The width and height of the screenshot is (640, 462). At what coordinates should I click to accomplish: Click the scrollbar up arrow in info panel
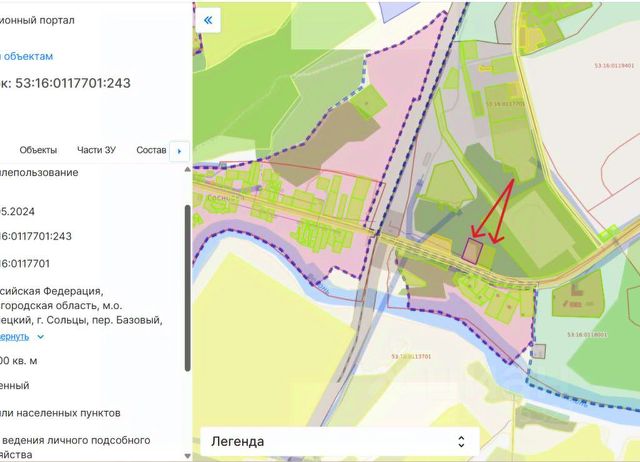point(188,169)
